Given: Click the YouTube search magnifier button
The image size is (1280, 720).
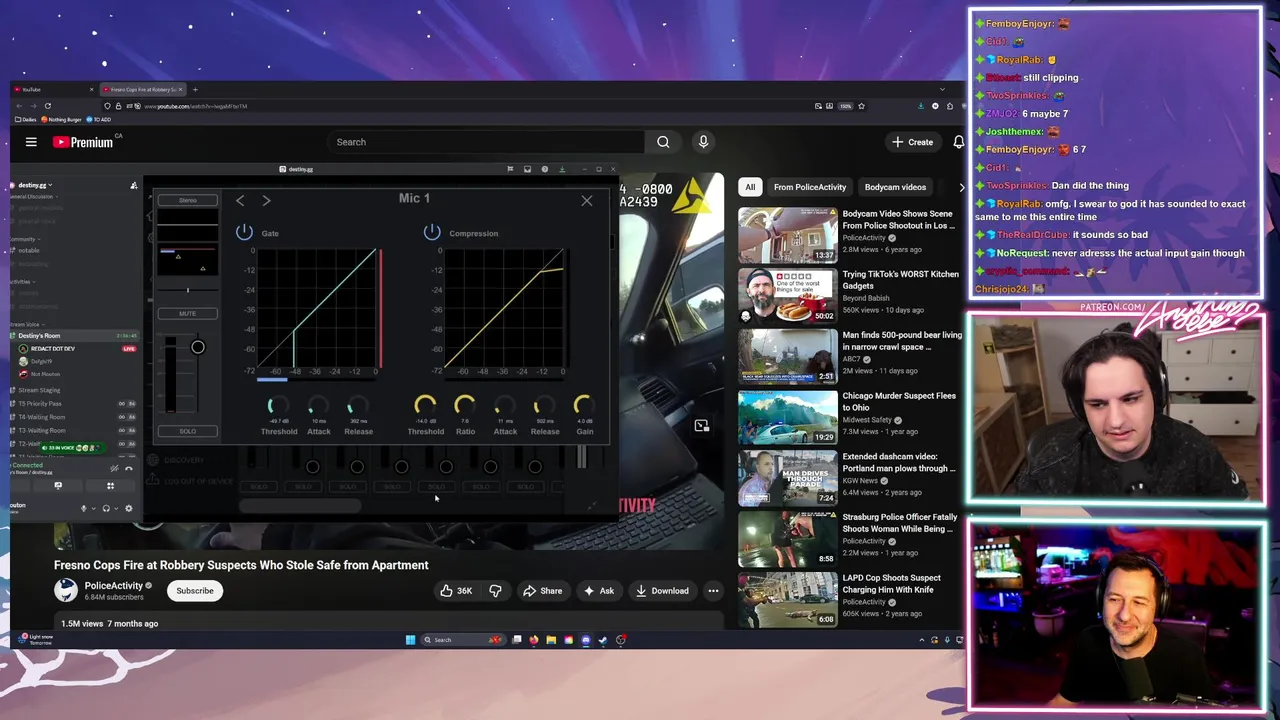Looking at the screenshot, I should click(663, 142).
